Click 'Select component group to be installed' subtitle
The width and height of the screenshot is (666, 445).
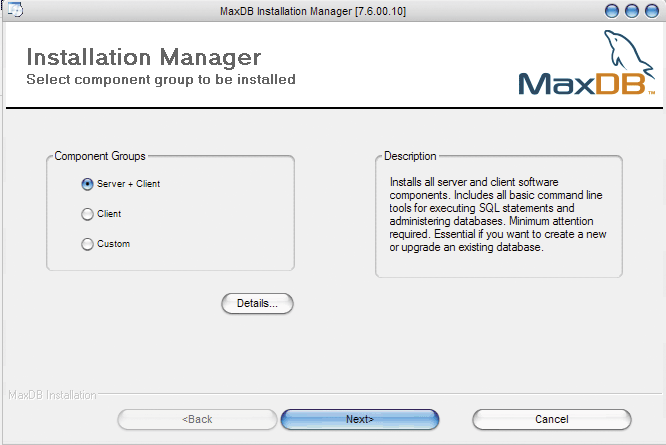tap(161, 80)
